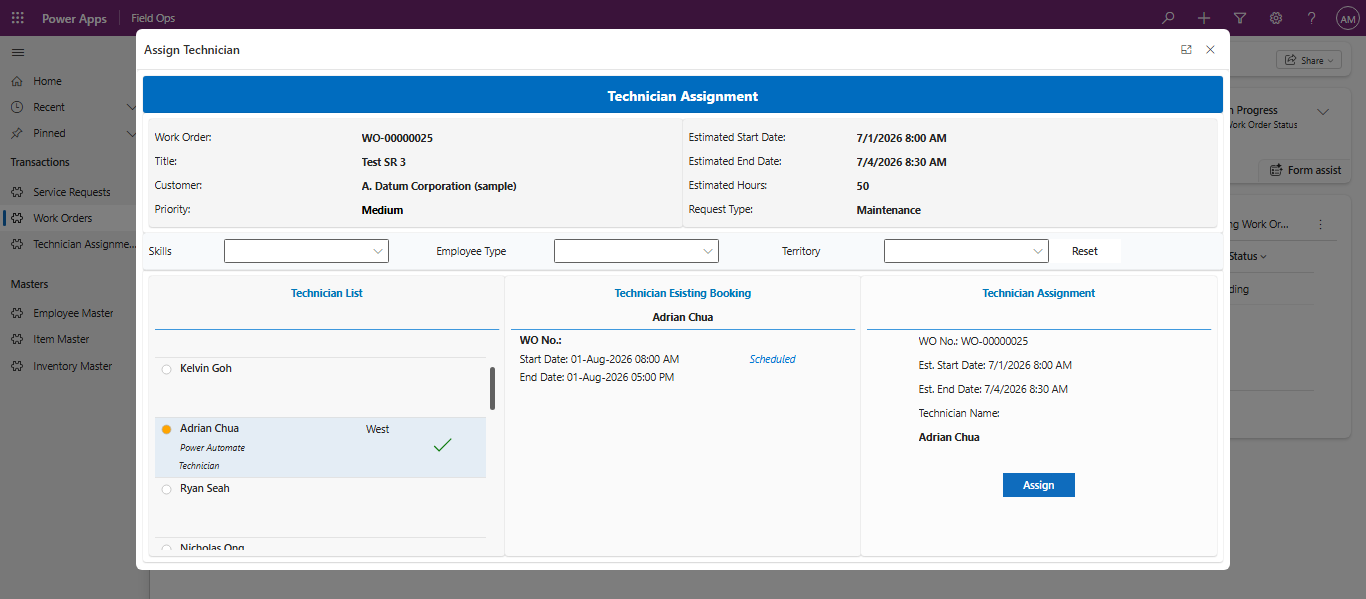Screen dimensions: 1366x599
Task: Click the Reset filters button
Action: click(1085, 251)
